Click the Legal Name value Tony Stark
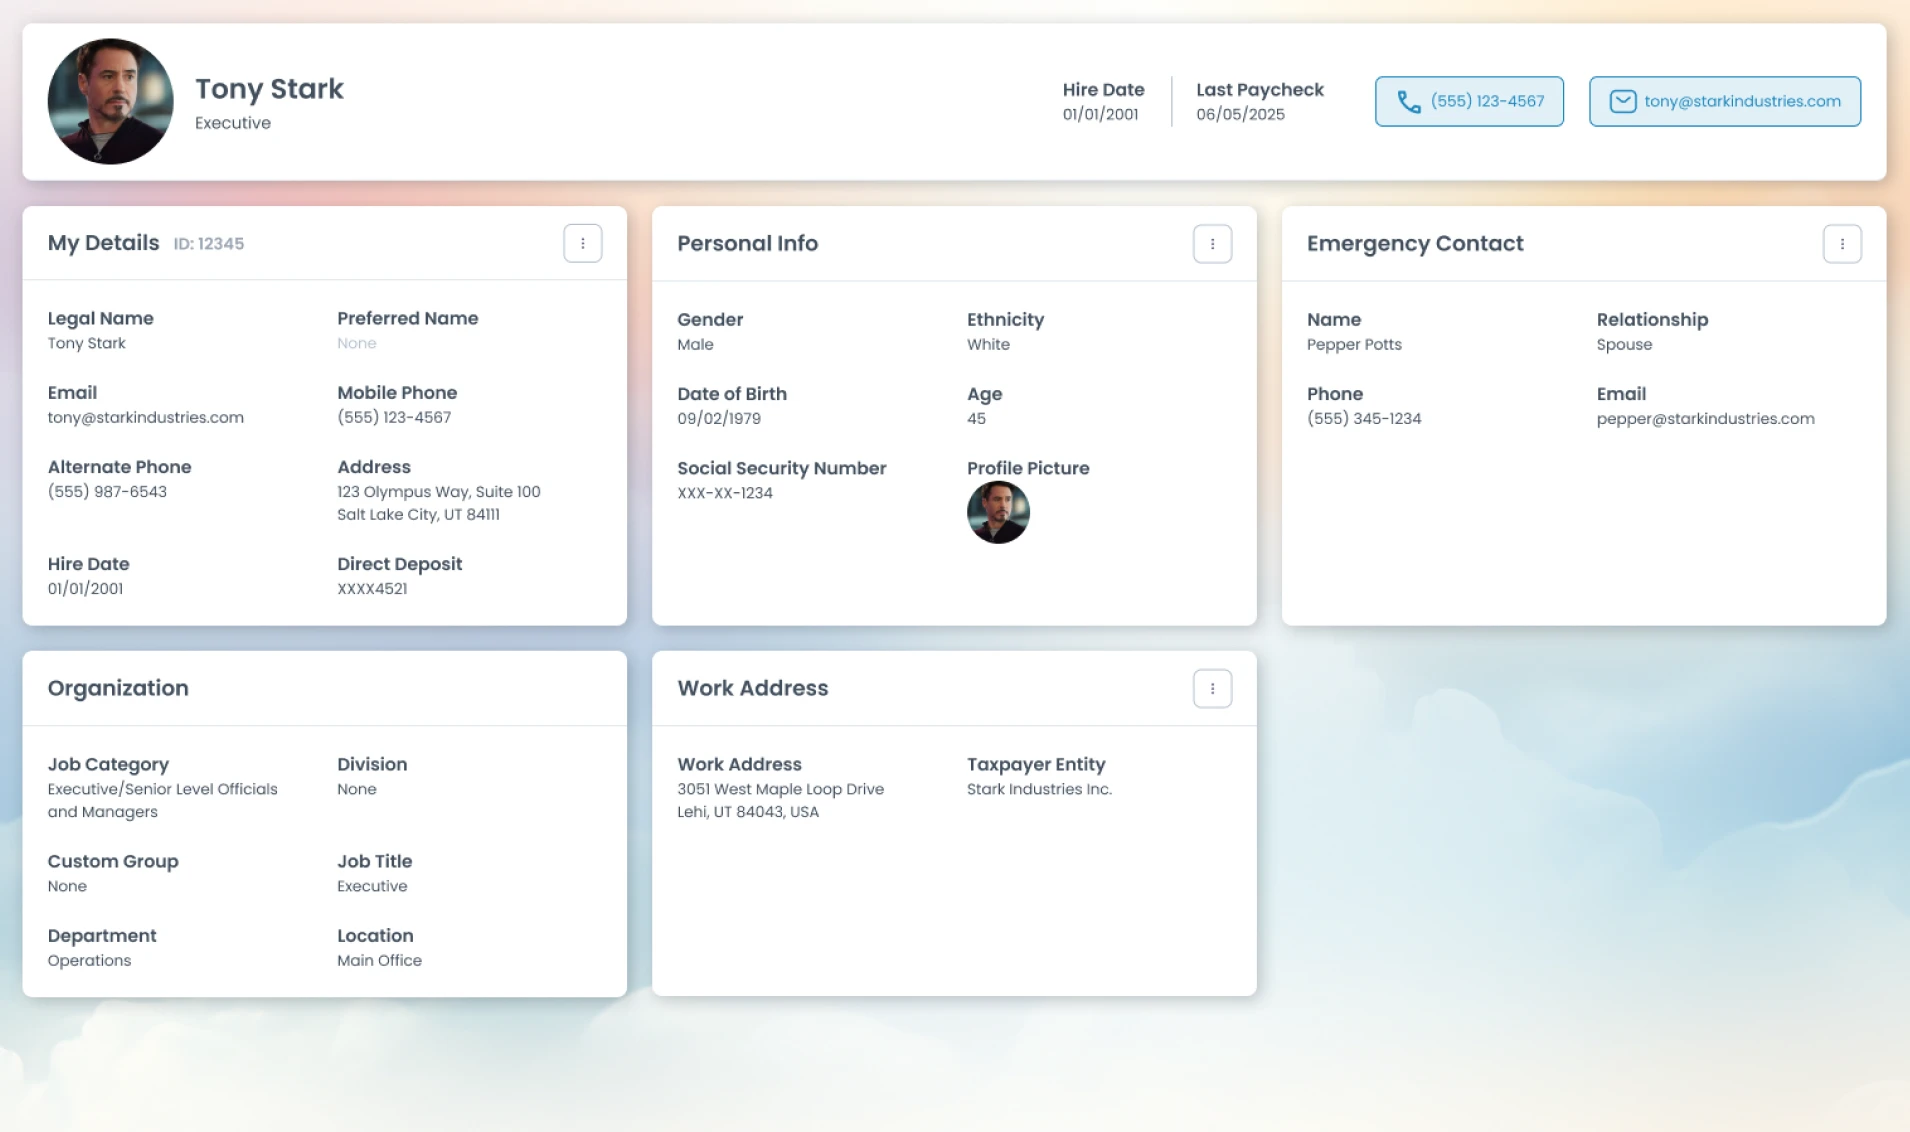This screenshot has width=1910, height=1132. click(86, 343)
